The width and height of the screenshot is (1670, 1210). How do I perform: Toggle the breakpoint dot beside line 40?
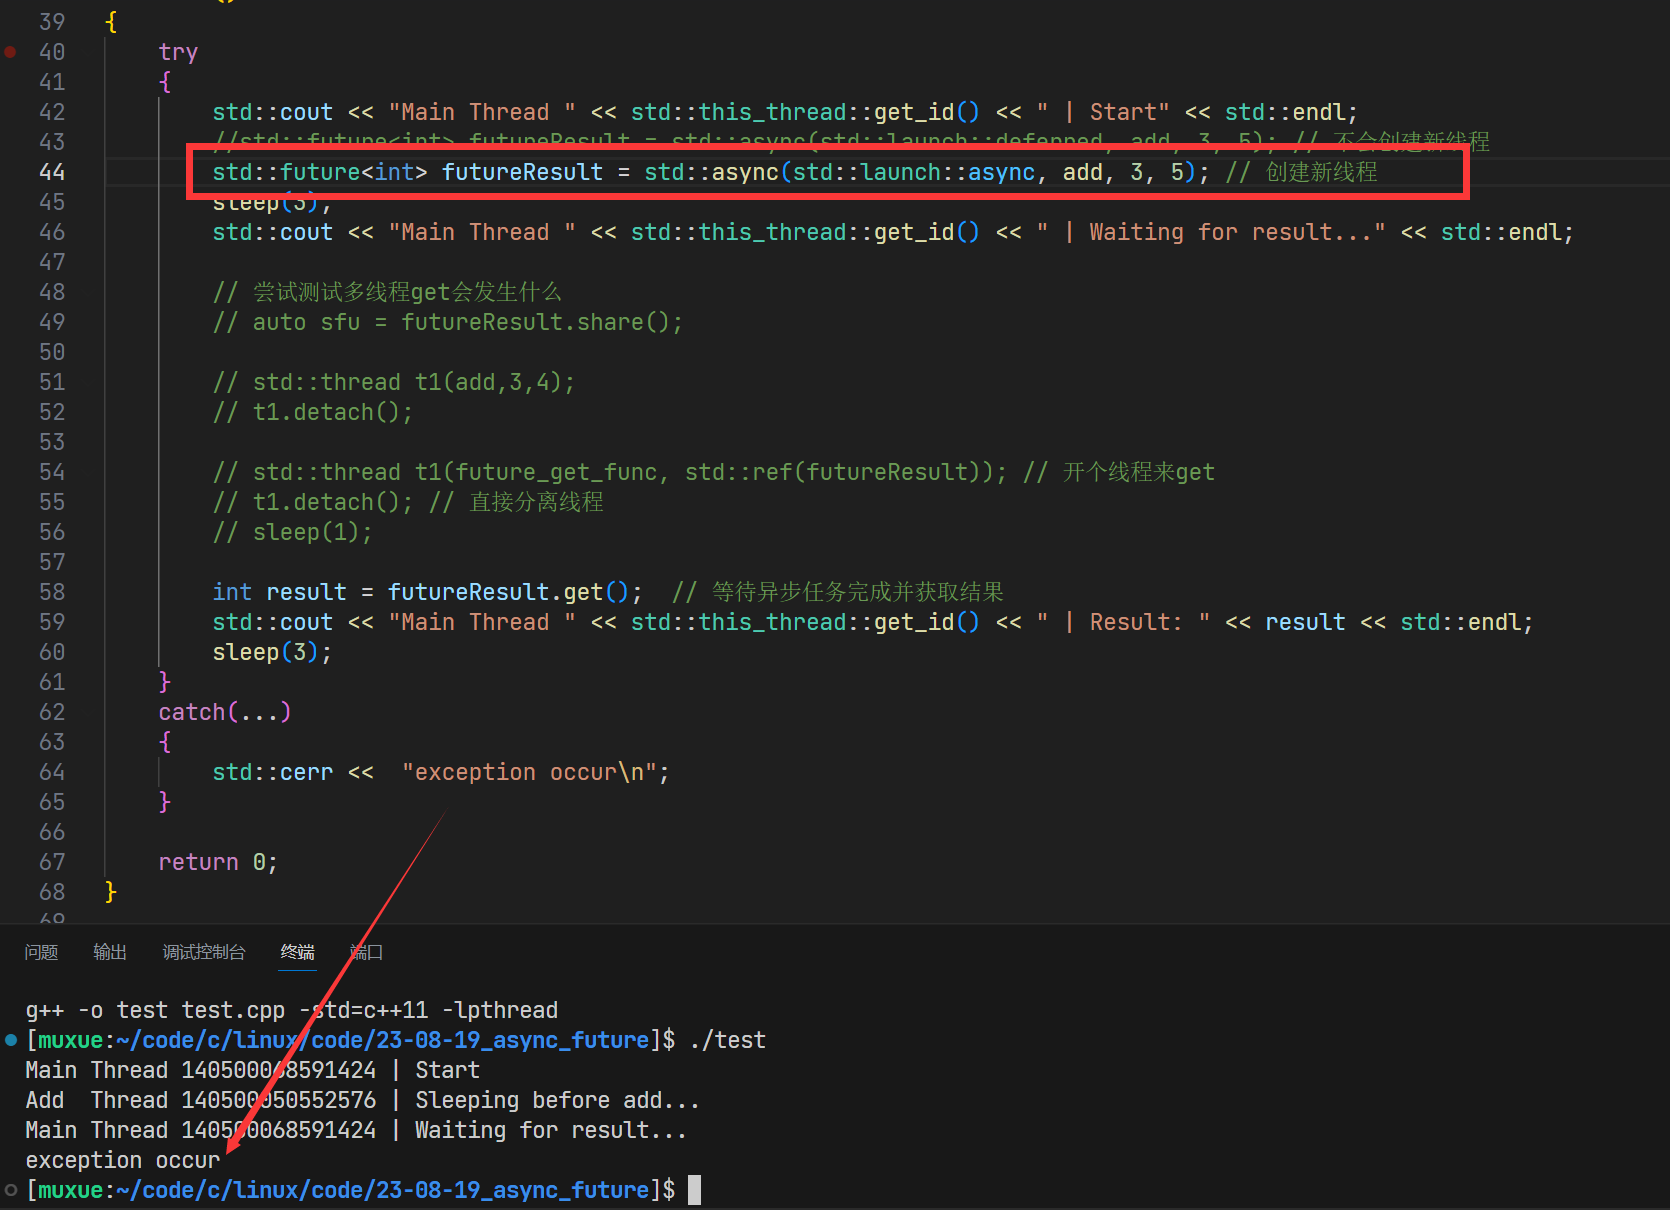click(10, 52)
